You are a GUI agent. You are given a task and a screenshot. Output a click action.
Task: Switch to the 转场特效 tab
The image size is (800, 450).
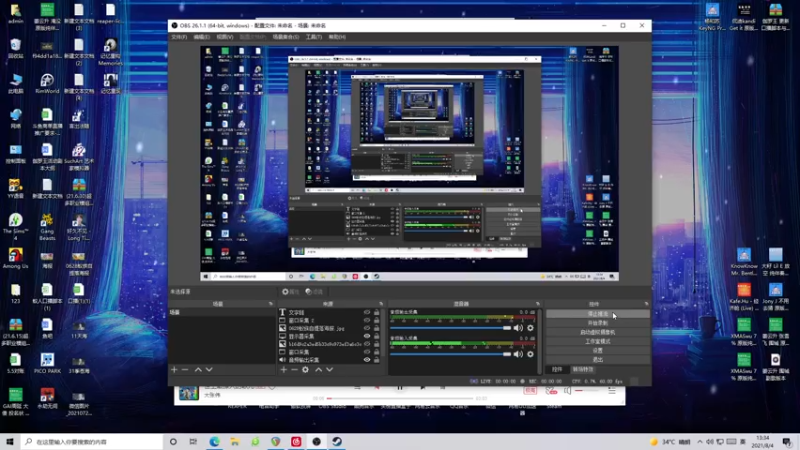(583, 369)
